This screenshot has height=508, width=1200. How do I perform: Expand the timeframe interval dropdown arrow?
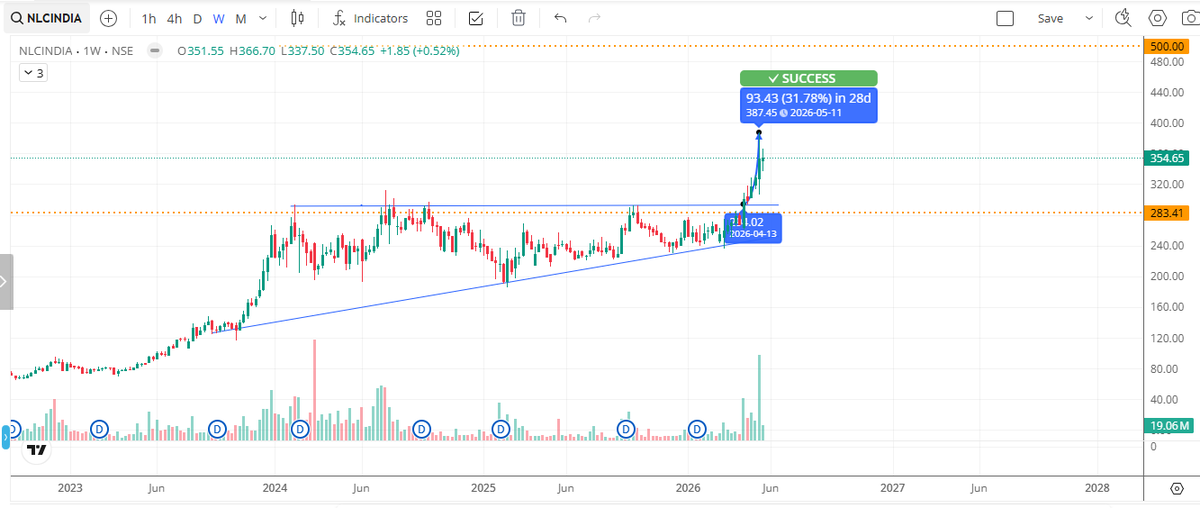(263, 18)
